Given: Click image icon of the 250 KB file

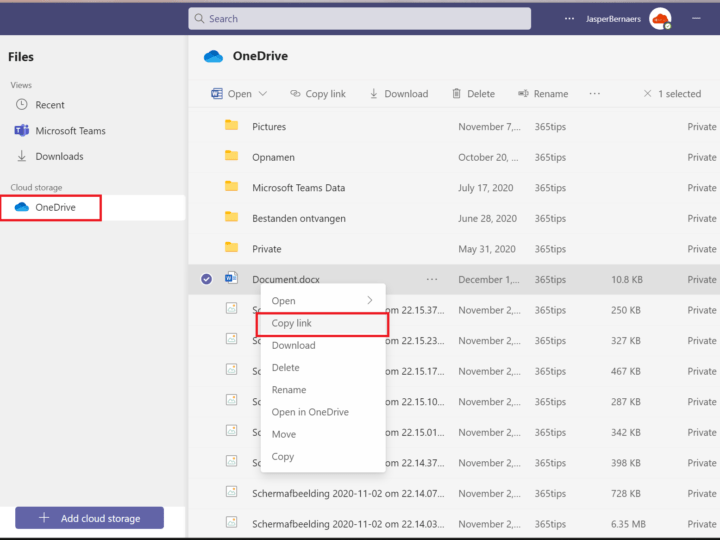Looking at the screenshot, I should point(231,308).
